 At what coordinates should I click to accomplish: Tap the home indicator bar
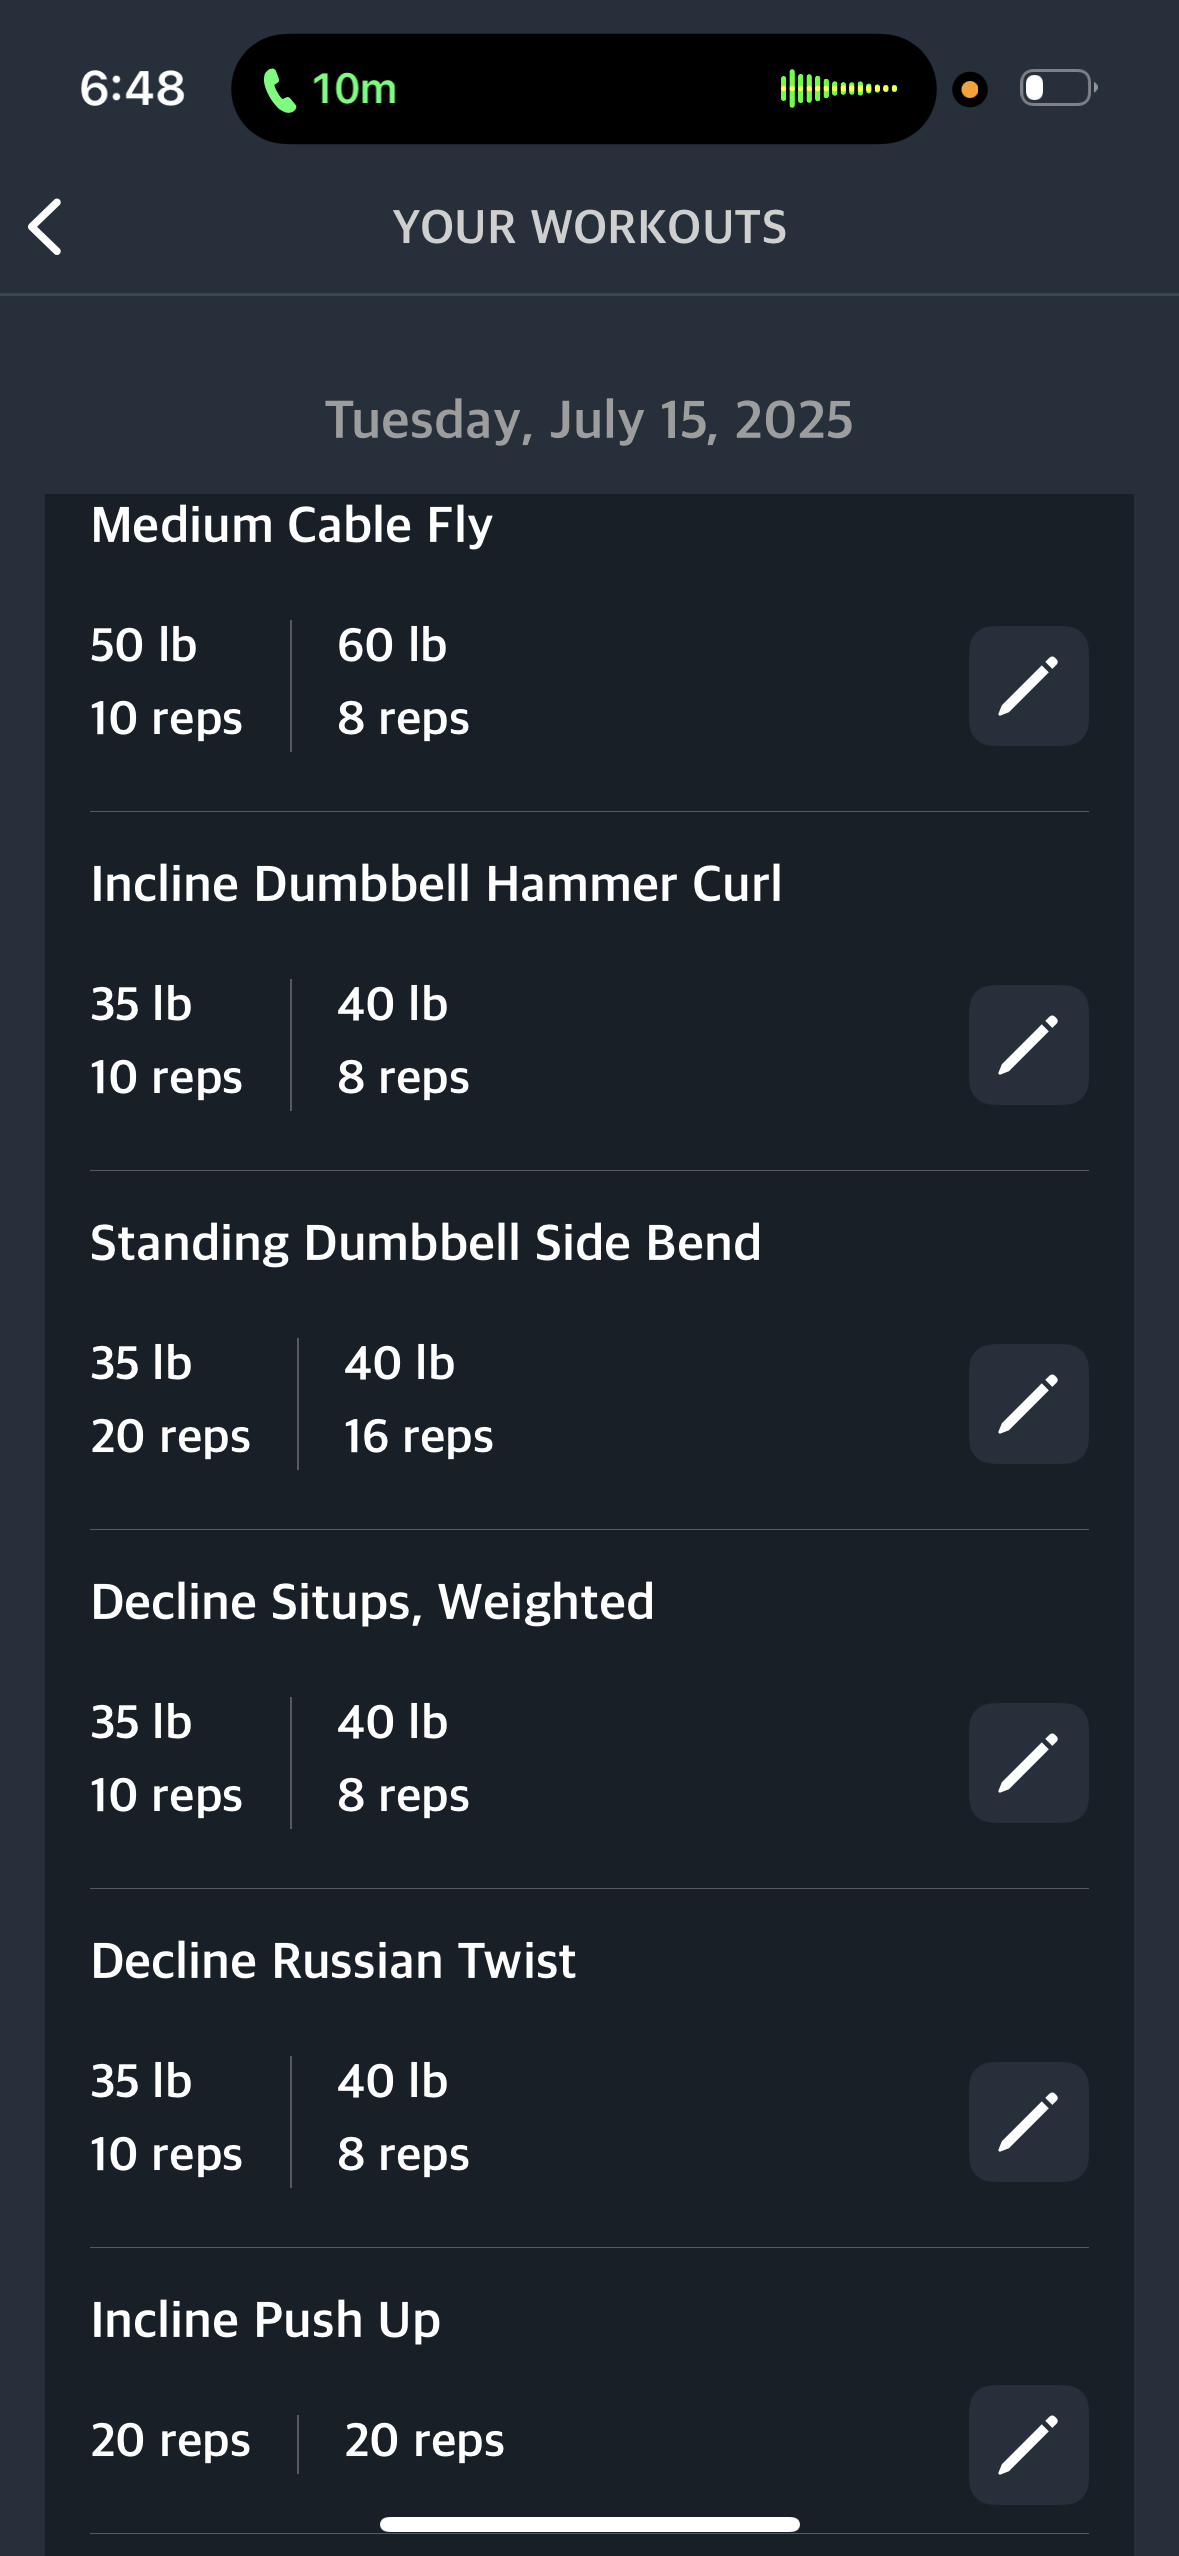[x=590, y=2524]
